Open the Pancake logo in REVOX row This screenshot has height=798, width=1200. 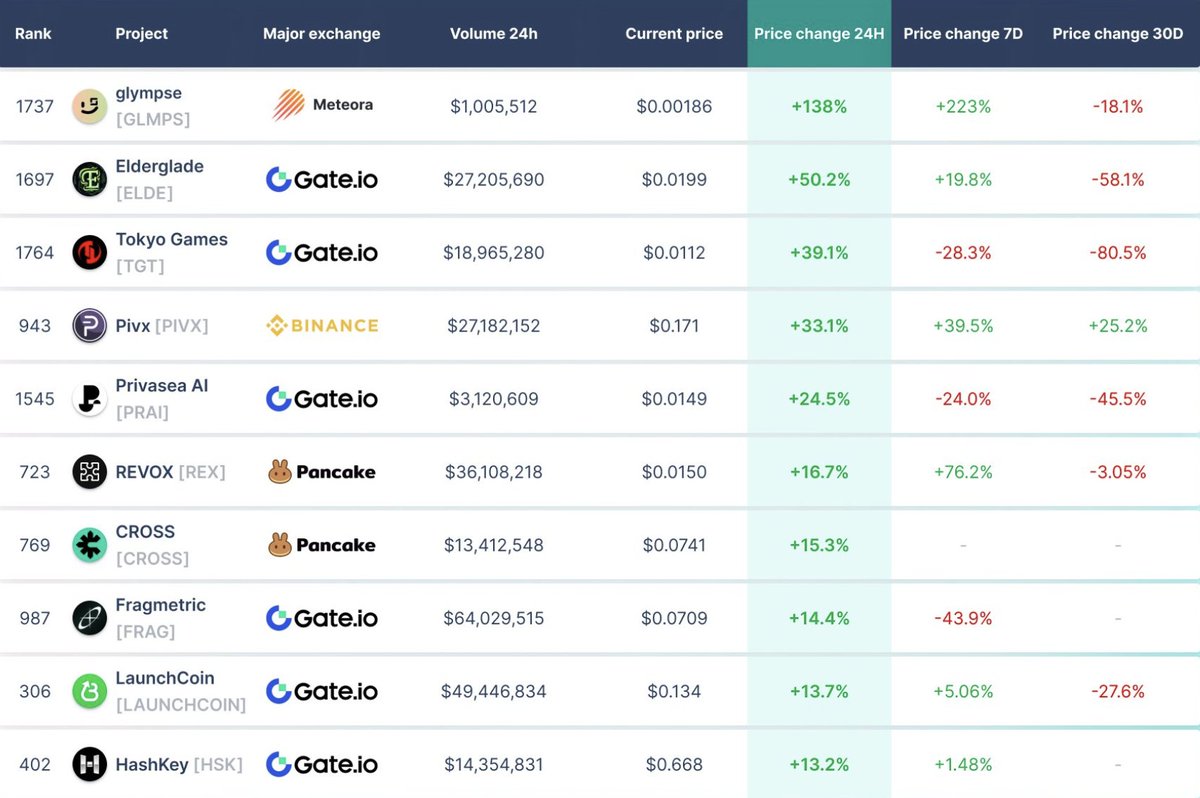(x=322, y=472)
